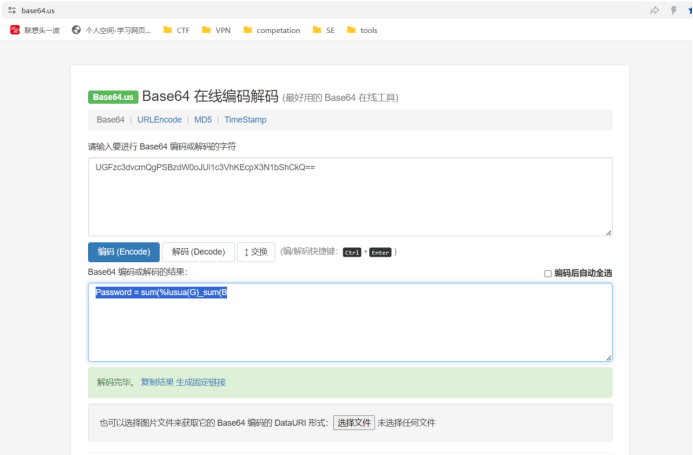The height and width of the screenshot is (455, 693).
Task: Click the Ctrl key hint badge
Action: [352, 252]
